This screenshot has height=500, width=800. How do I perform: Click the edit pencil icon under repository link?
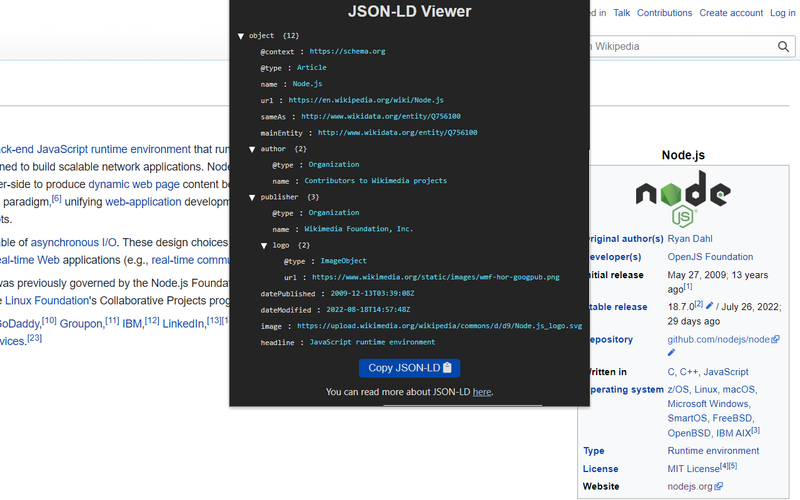[671, 353]
